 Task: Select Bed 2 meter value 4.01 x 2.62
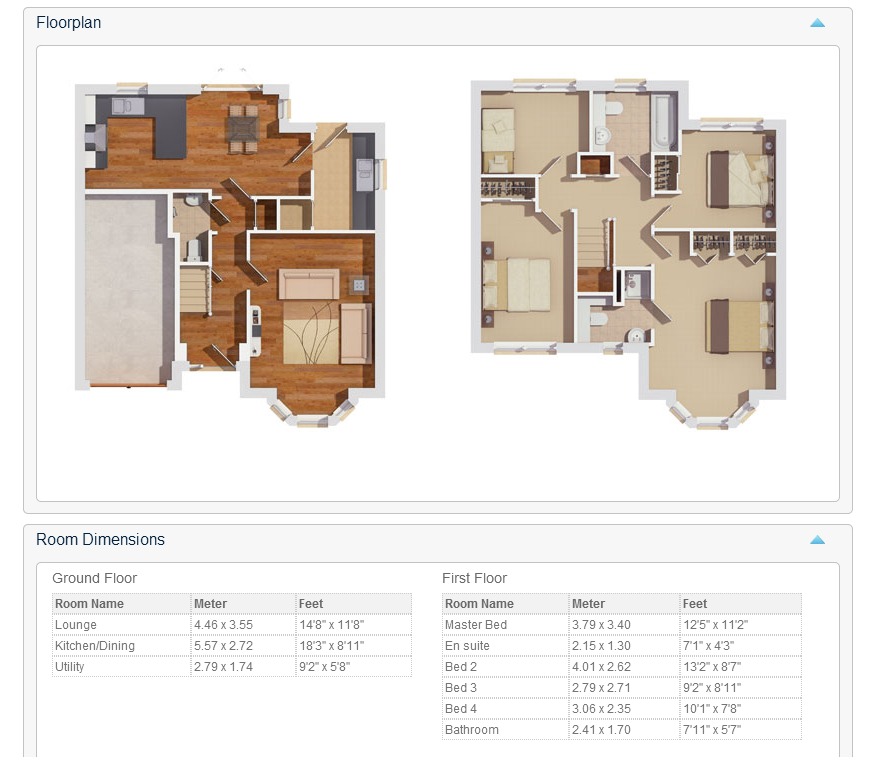pos(601,666)
